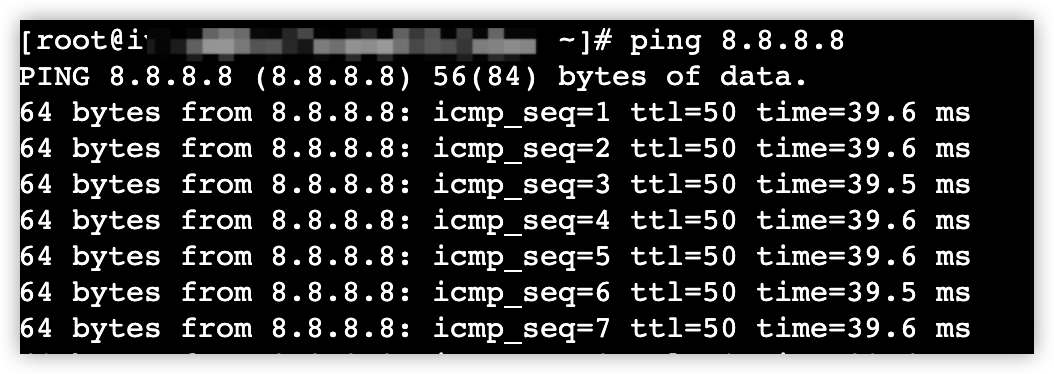Click ttl=50 on the icmp_seq=7 line

(x=683, y=328)
